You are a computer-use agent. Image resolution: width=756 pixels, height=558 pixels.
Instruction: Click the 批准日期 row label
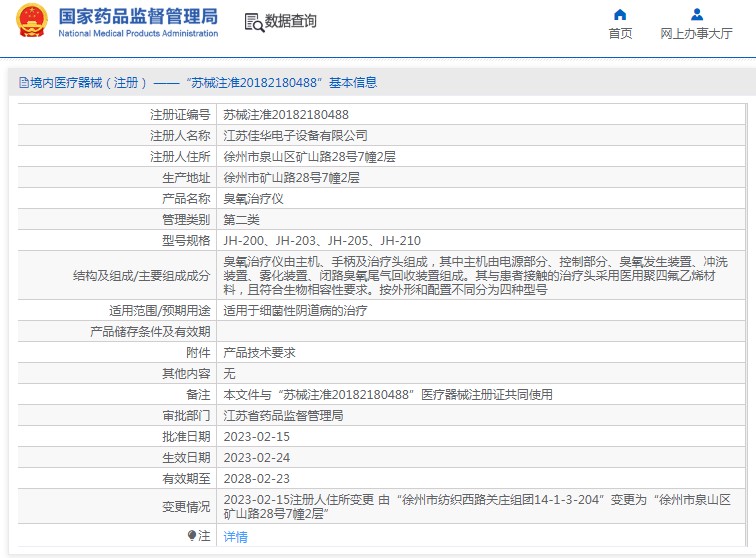point(186,436)
